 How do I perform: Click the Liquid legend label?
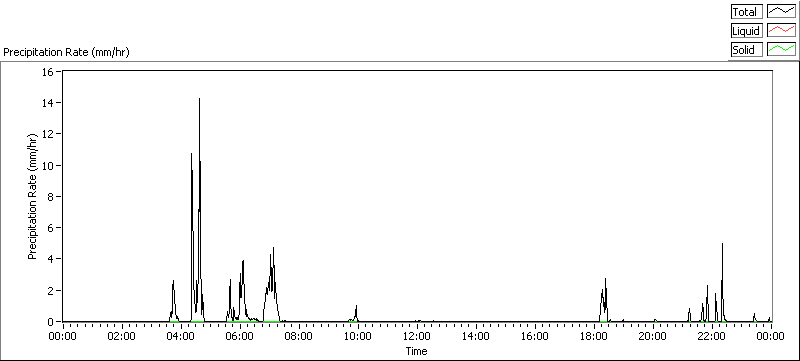coord(746,31)
